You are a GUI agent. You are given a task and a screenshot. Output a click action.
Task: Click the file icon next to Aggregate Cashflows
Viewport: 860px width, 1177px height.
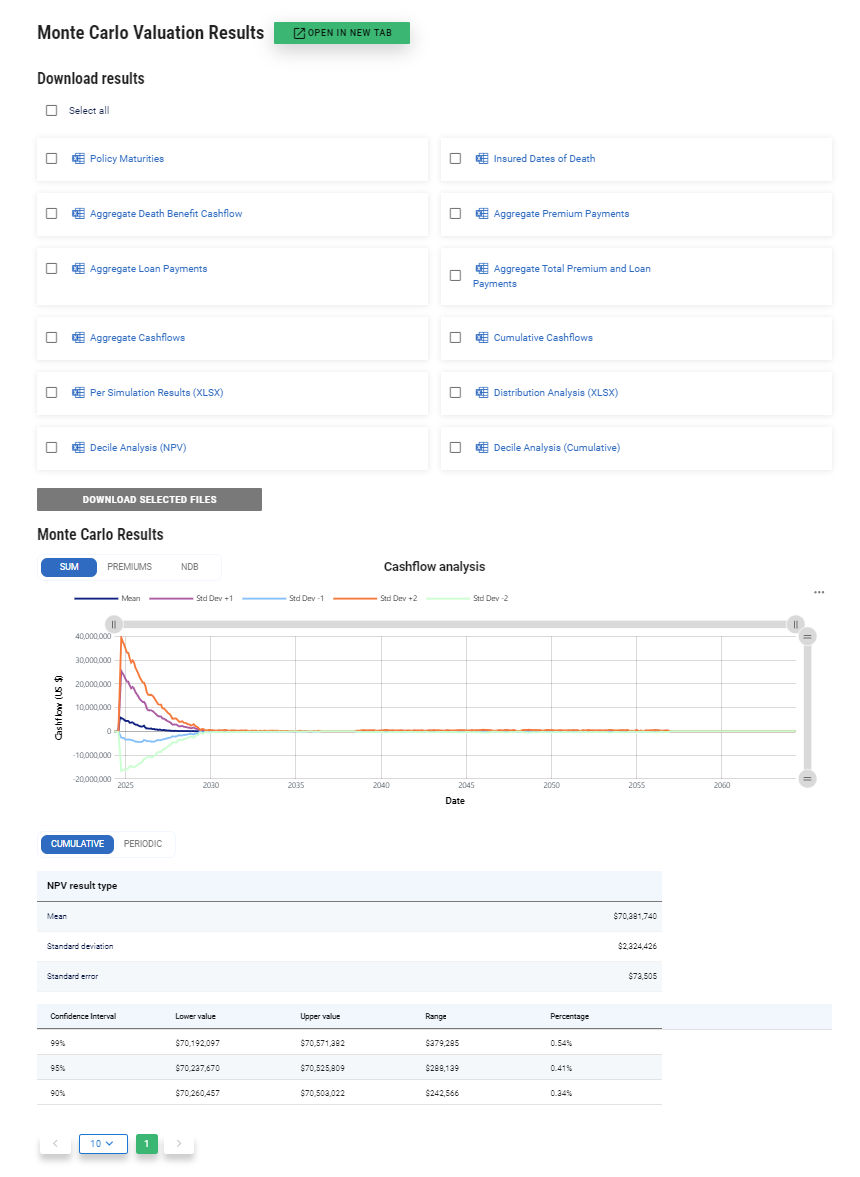click(78, 338)
